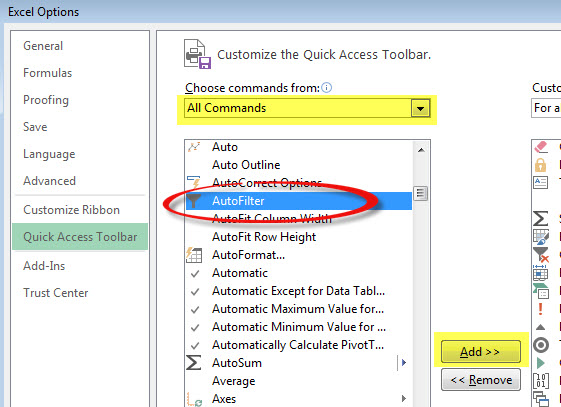Image resolution: width=561 pixels, height=407 pixels.
Task: Switch to the Advanced options tab
Action: point(49,181)
